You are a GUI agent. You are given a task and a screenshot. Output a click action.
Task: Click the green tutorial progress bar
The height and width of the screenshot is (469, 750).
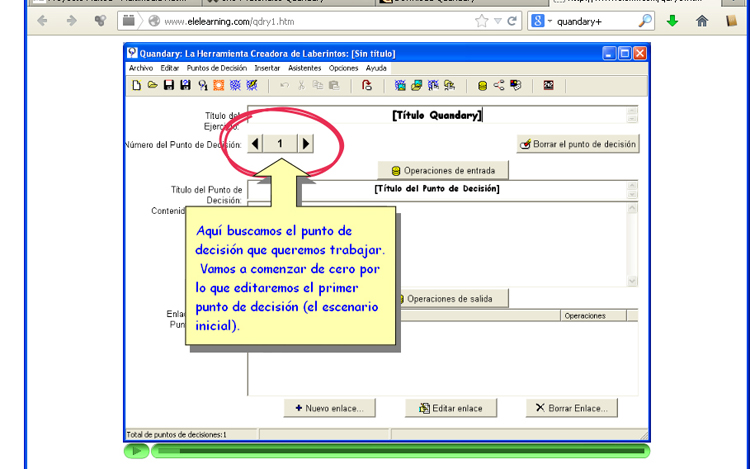(x=400, y=451)
